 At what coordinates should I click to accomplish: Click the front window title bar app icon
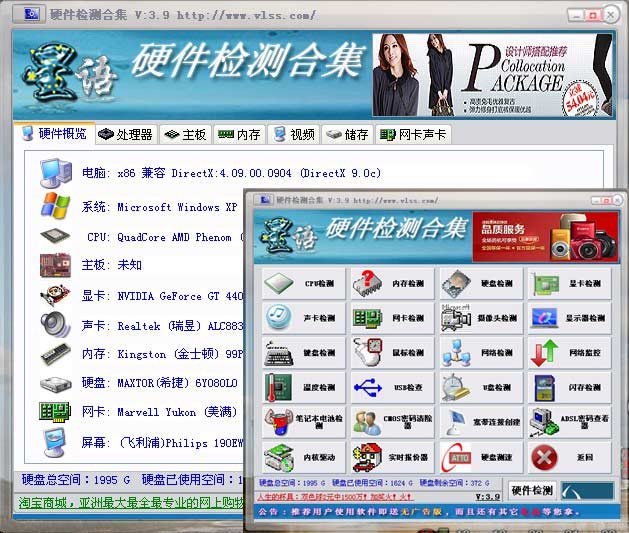265,199
